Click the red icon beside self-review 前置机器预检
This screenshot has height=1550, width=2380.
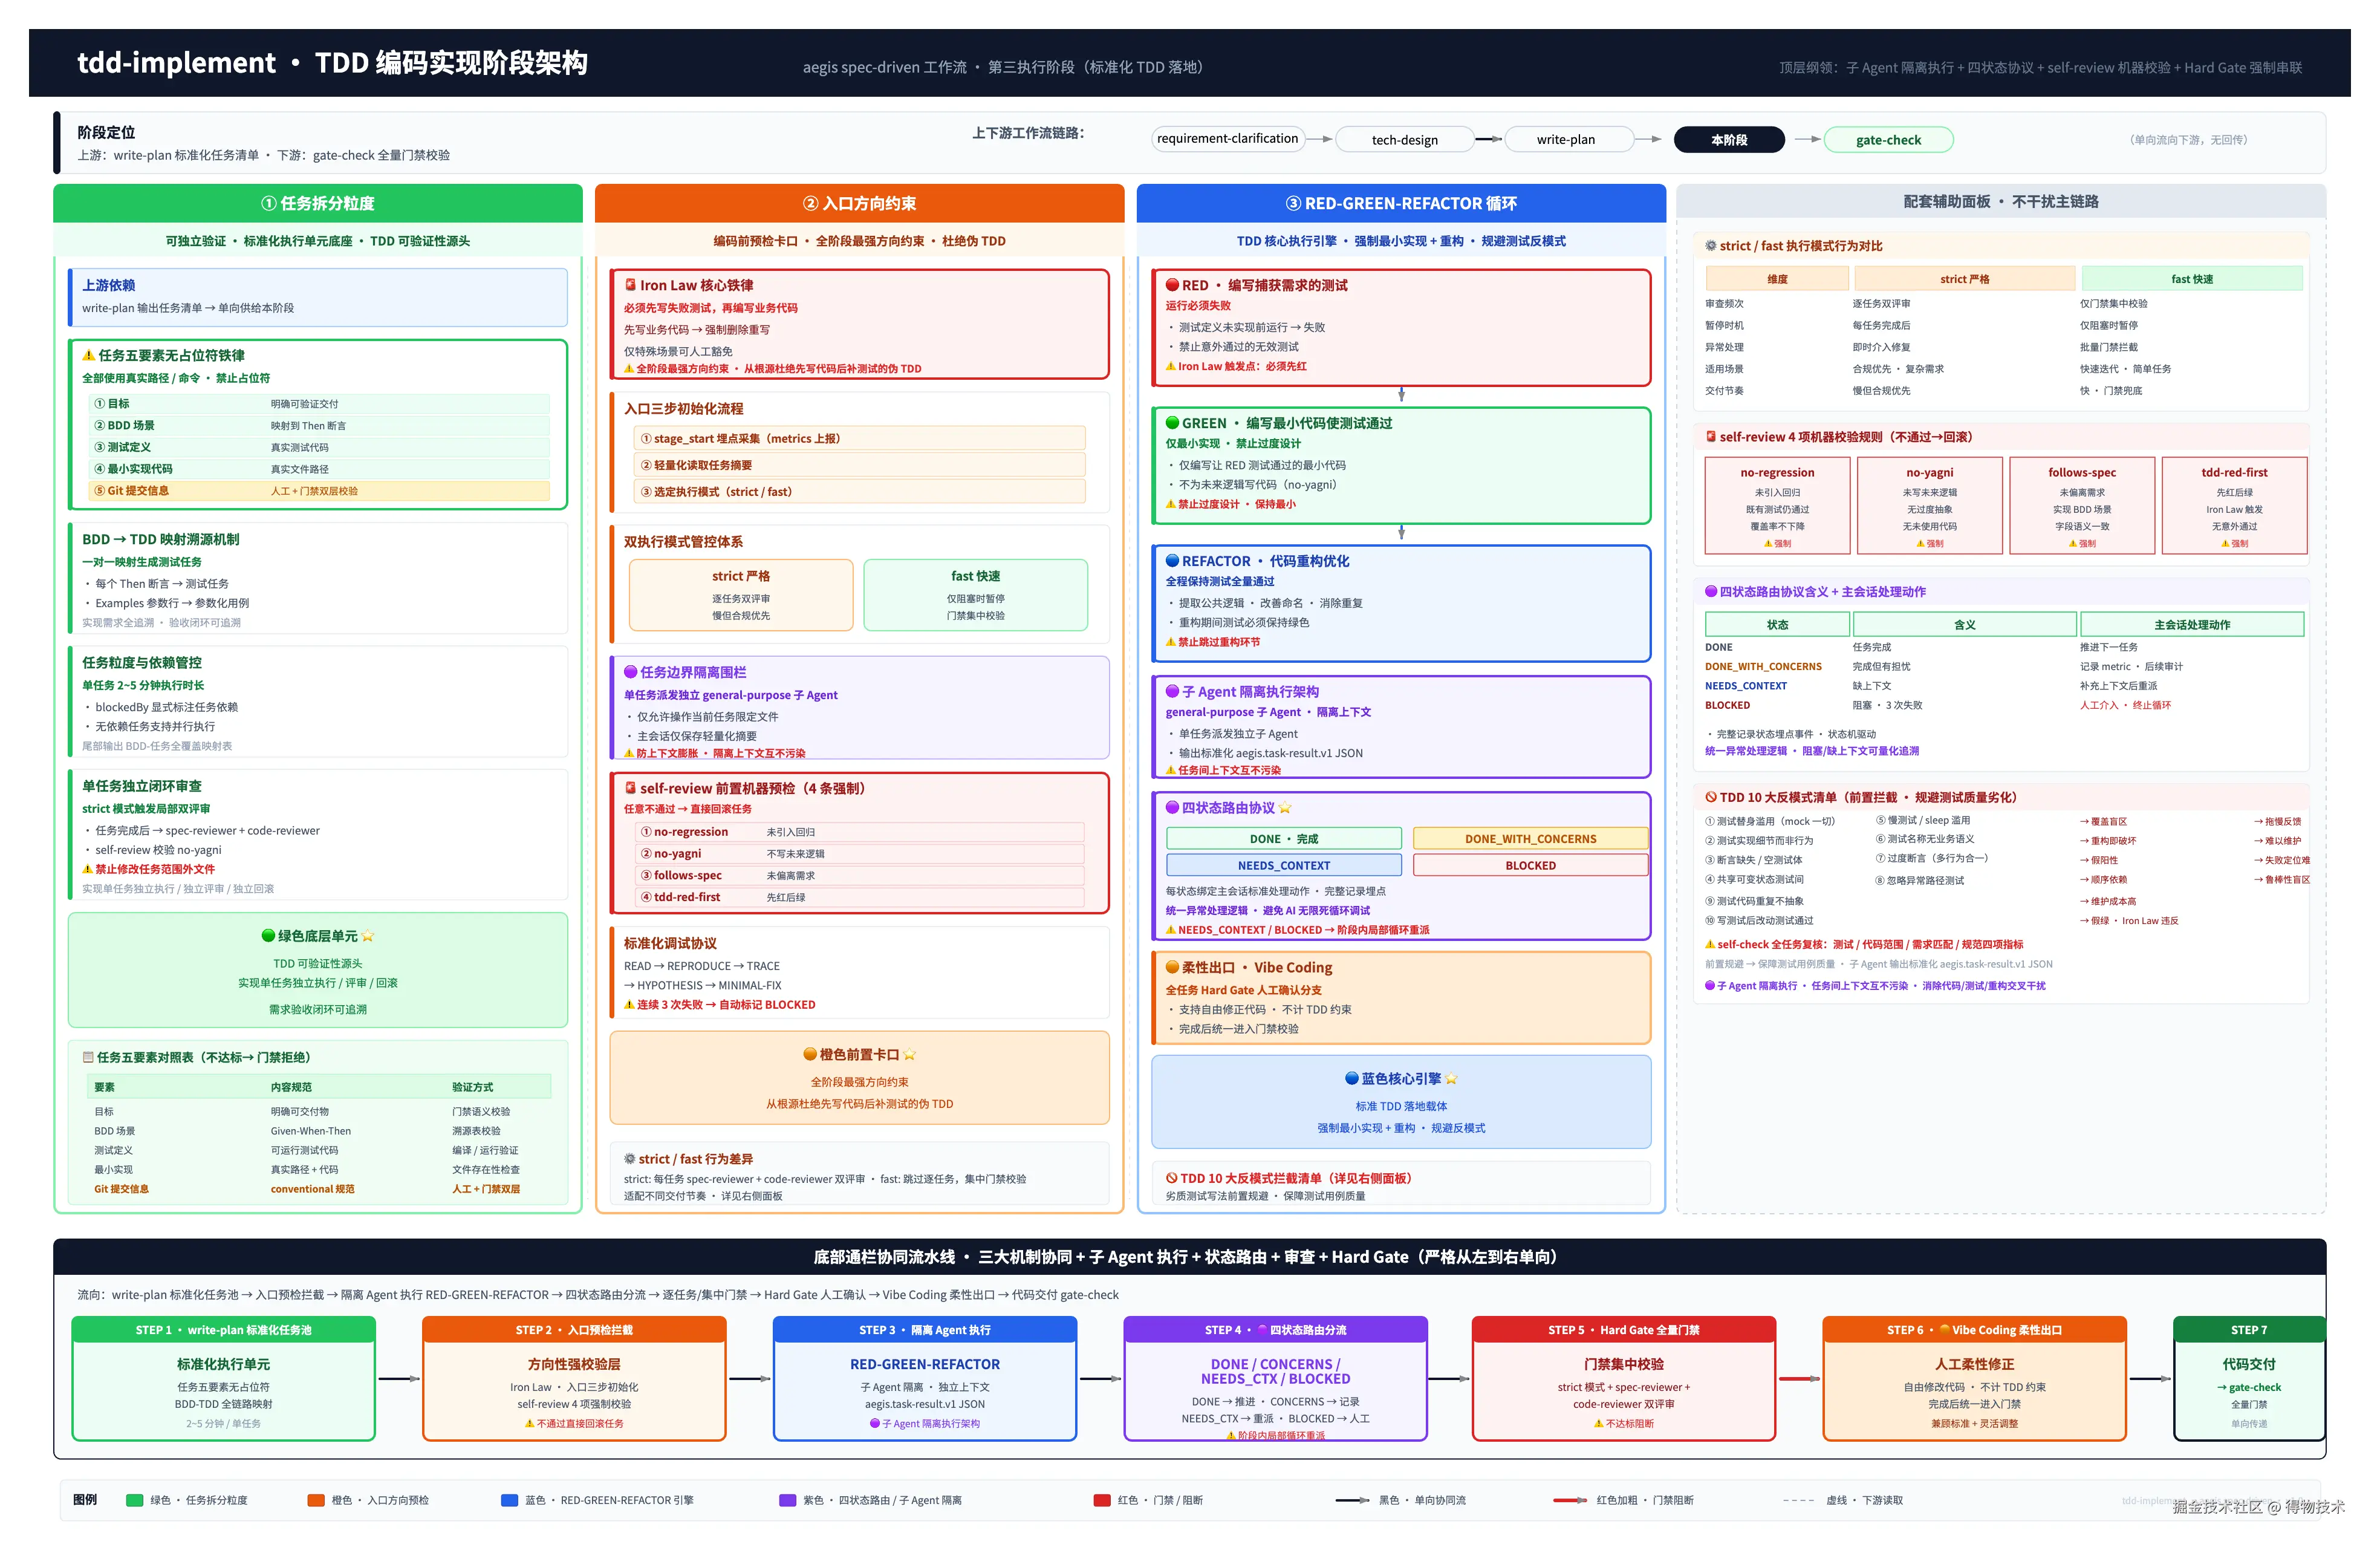point(630,788)
